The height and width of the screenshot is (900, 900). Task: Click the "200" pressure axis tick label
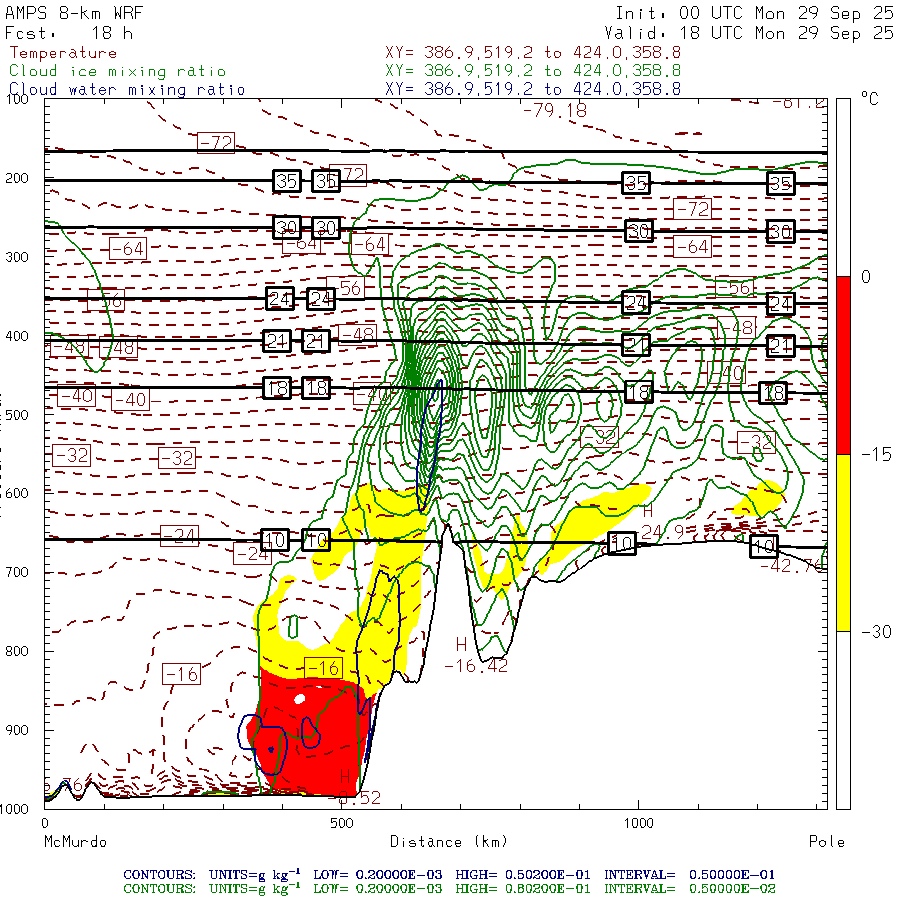pos(17,179)
